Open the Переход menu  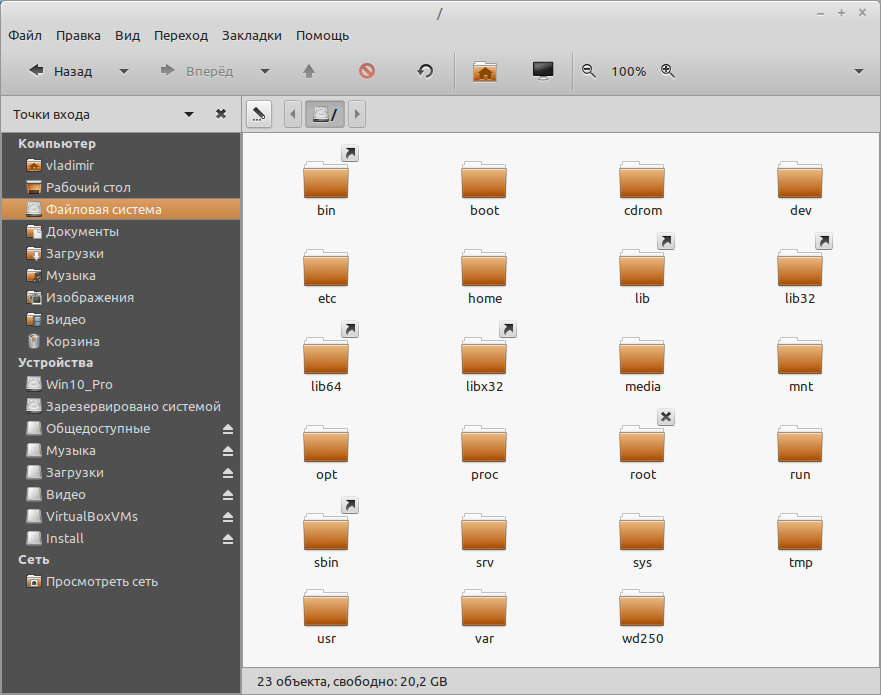coord(181,35)
